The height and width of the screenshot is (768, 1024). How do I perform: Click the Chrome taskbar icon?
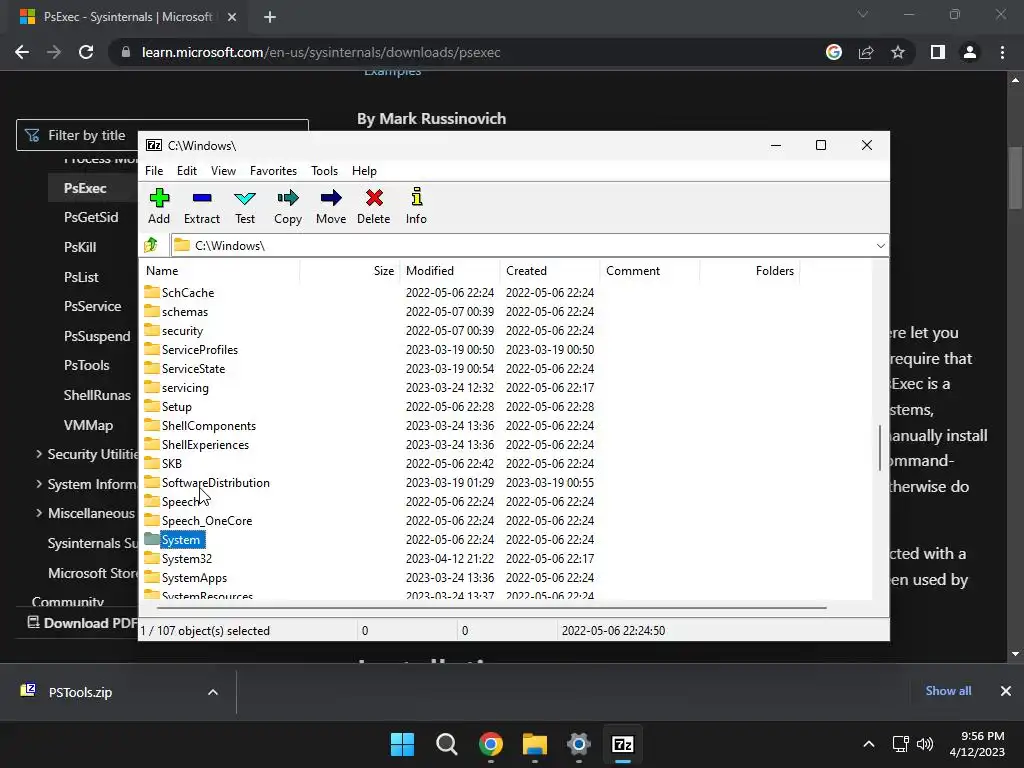pyautogui.click(x=490, y=744)
